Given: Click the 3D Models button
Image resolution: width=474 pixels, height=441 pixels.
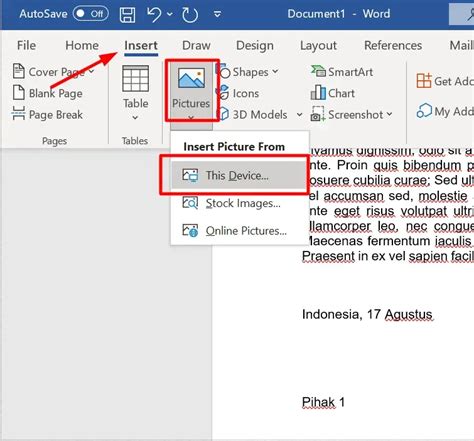Looking at the screenshot, I should [252, 114].
